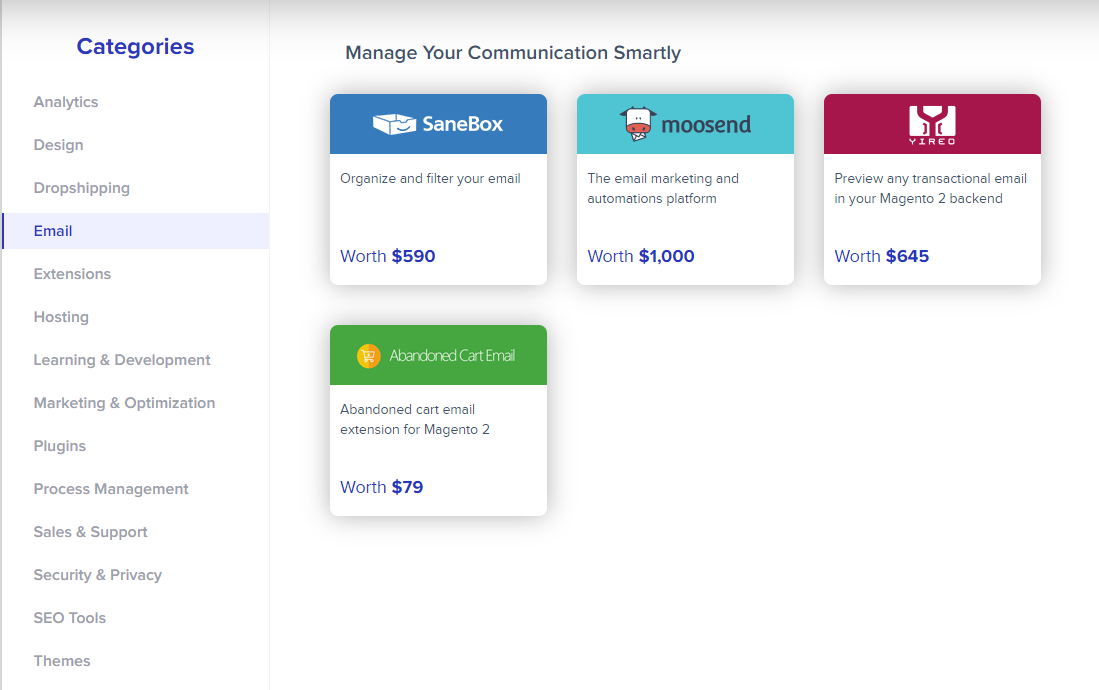Click Yireo 'Worth $645' value
This screenshot has width=1099, height=690.
click(882, 256)
